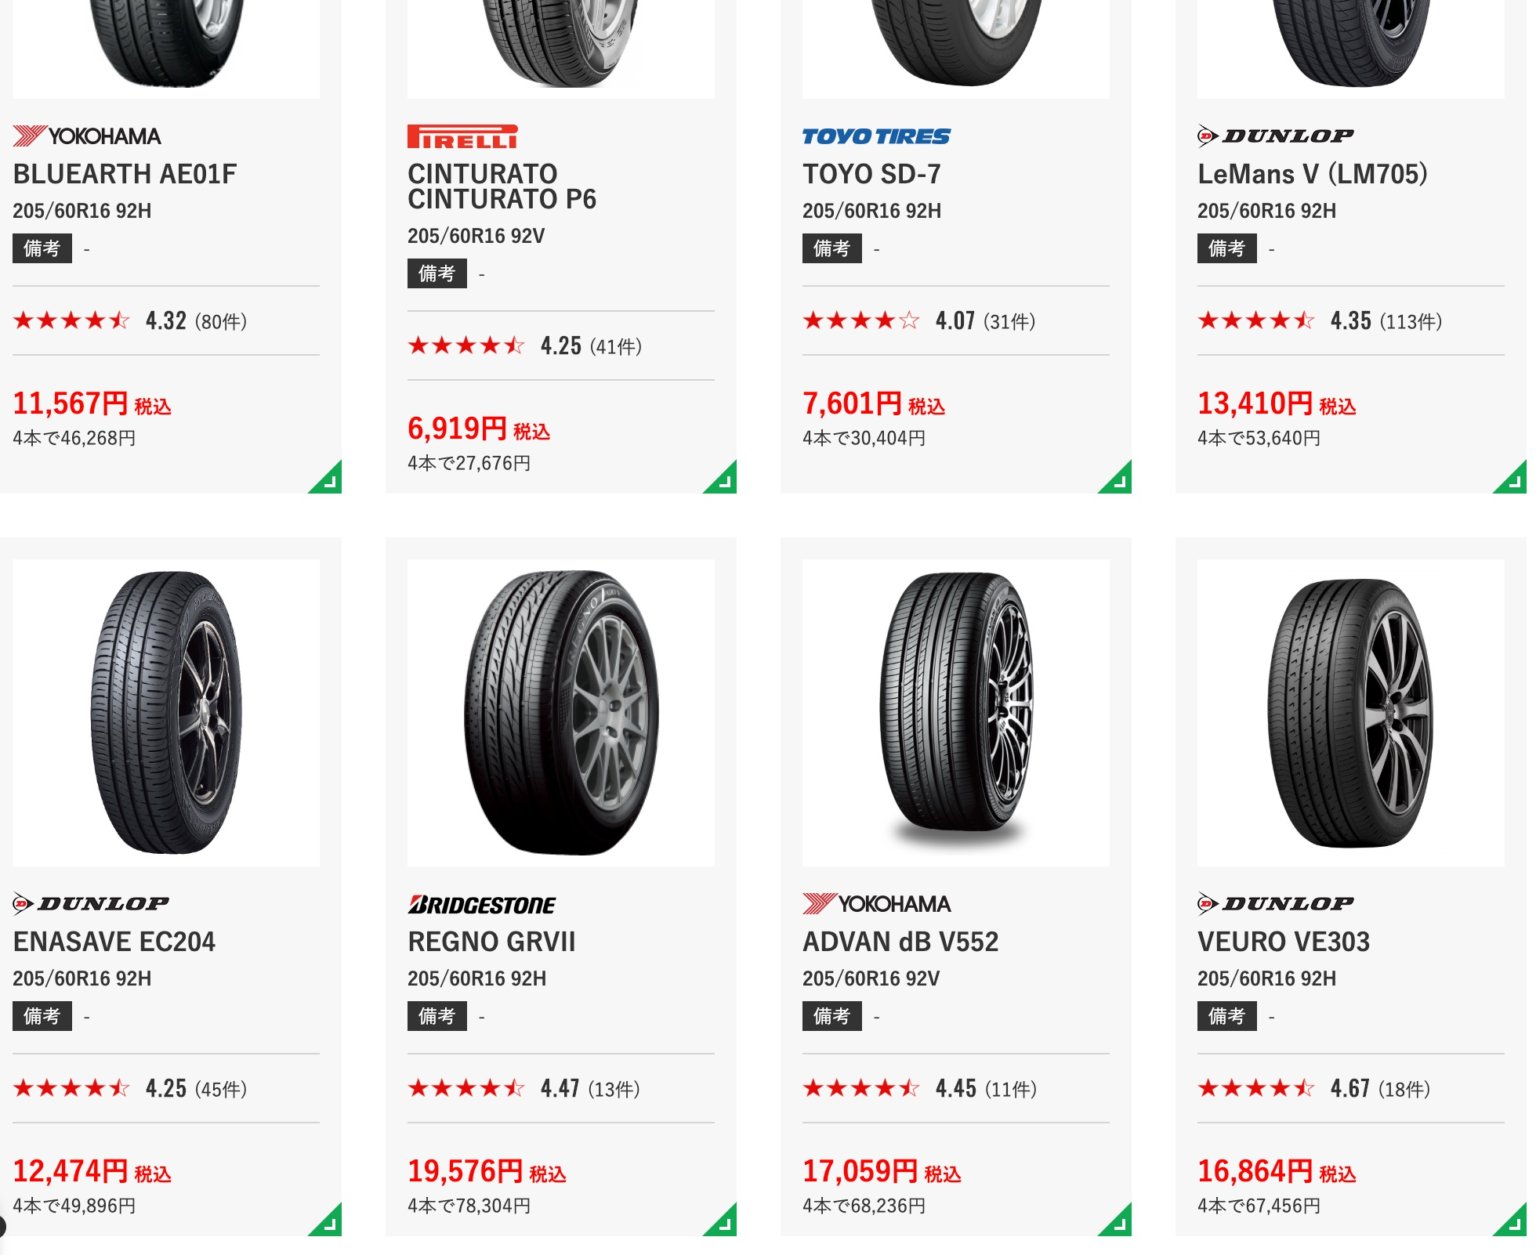
Task: Click the Toyo Tires brand logo
Action: [x=876, y=136]
